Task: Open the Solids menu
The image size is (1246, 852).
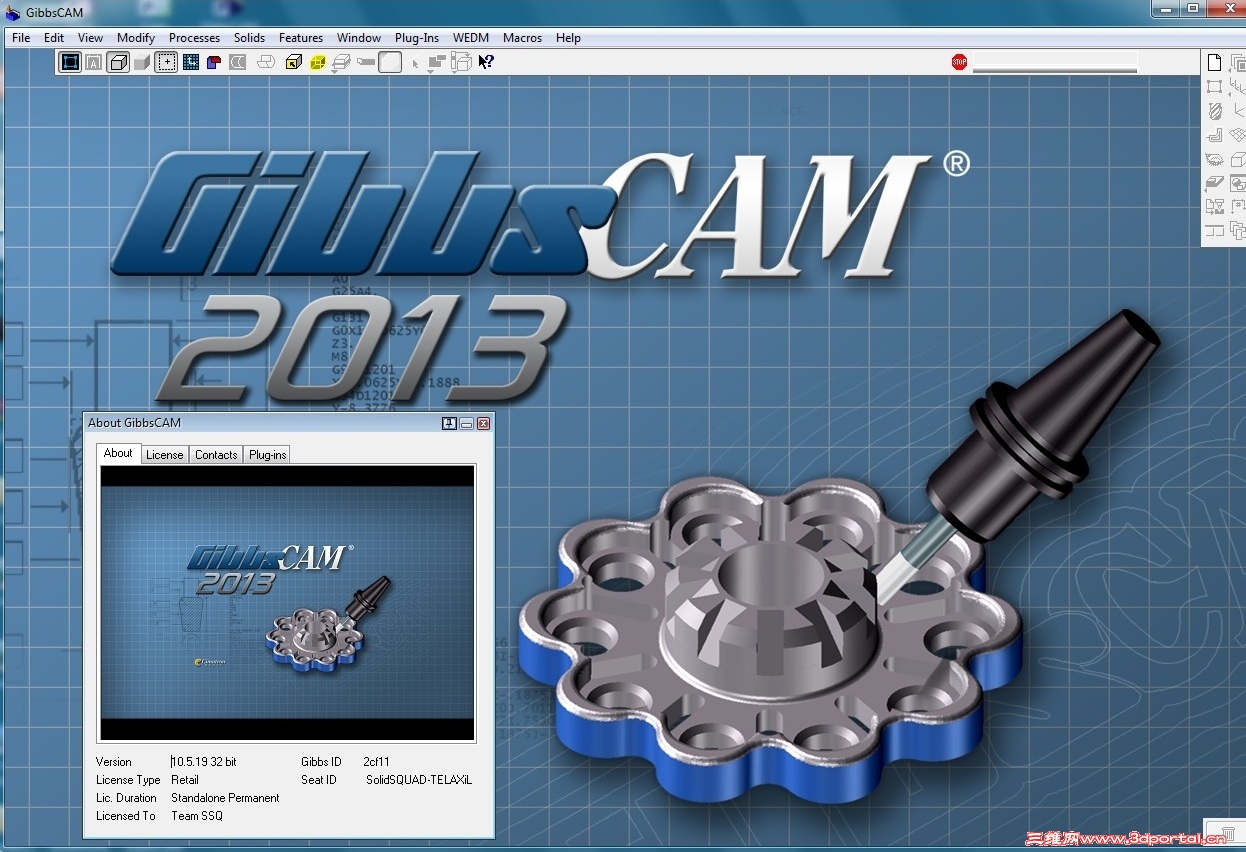Action: [250, 38]
